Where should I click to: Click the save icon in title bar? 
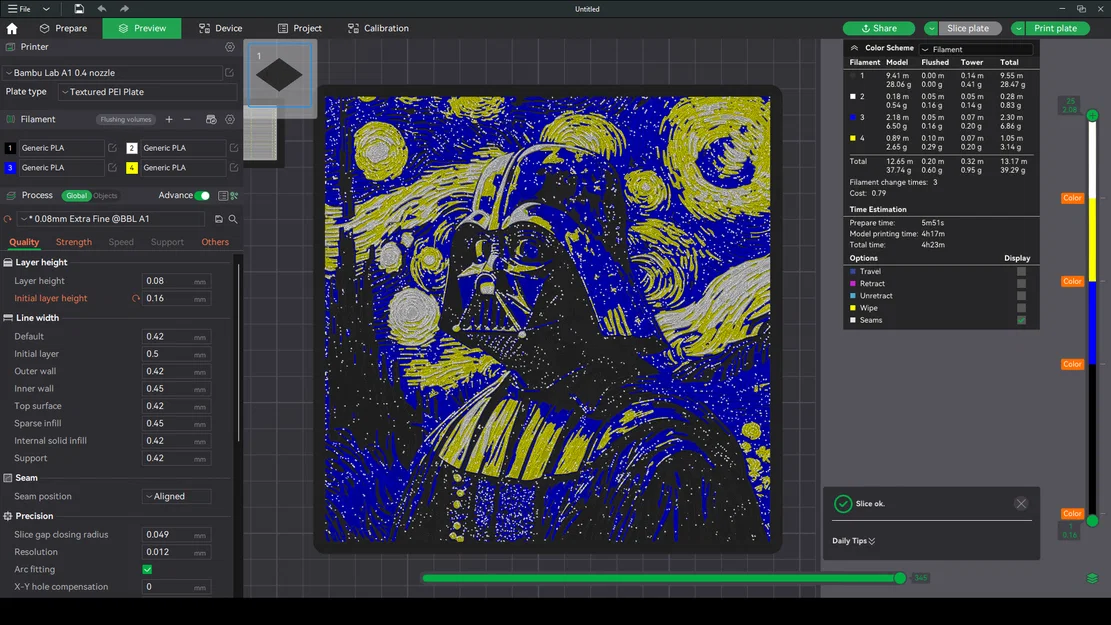(x=79, y=9)
